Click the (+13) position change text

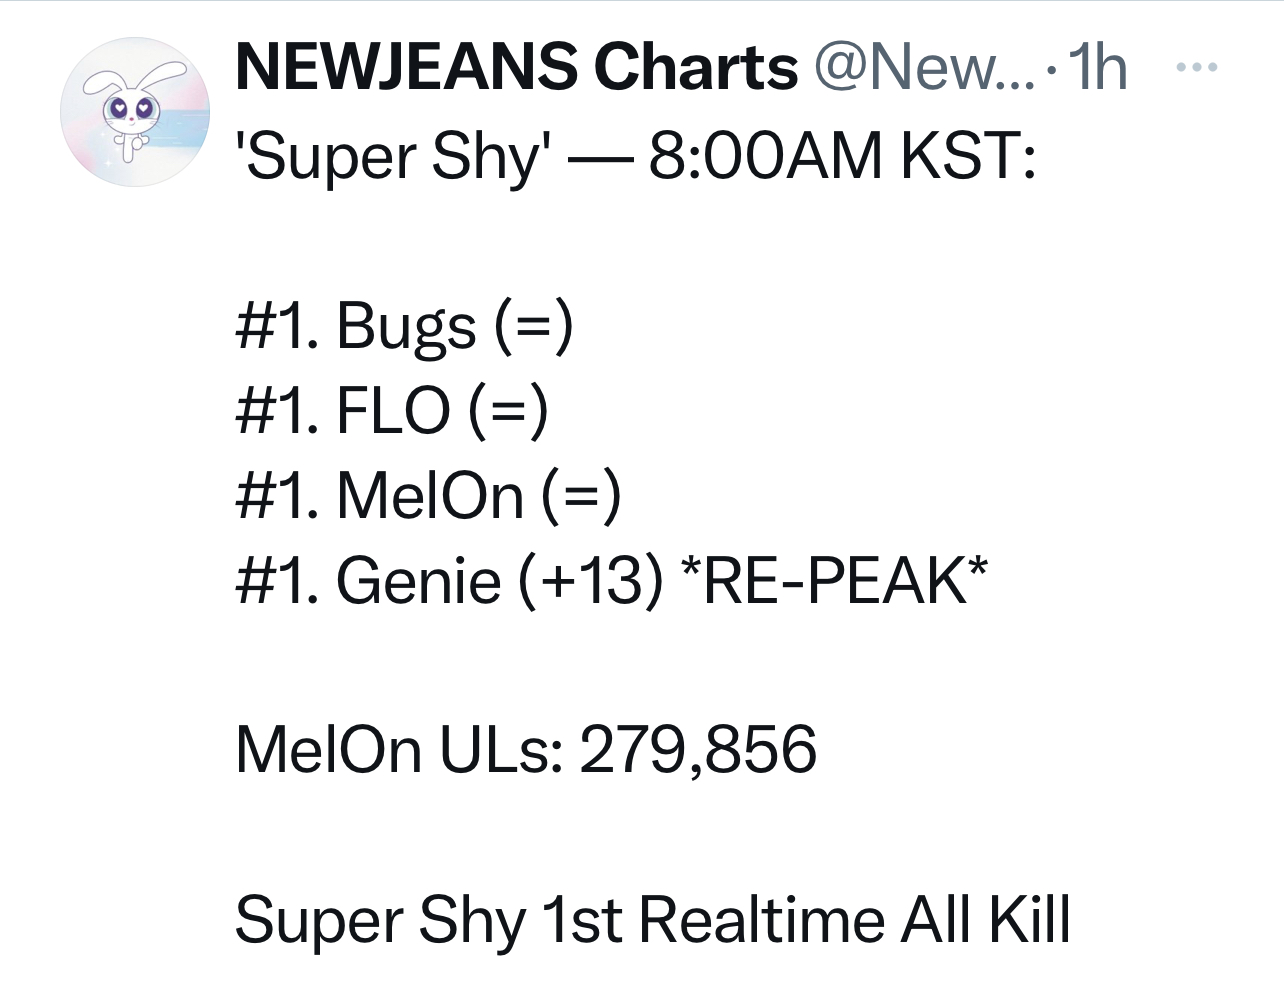click(x=591, y=580)
